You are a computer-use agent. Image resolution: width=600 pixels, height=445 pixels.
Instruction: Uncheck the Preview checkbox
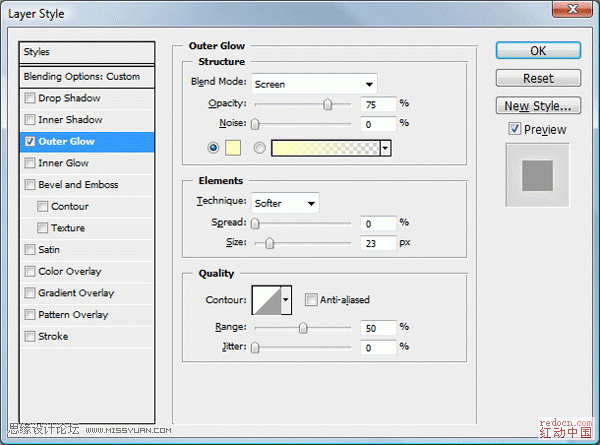pyautogui.click(x=515, y=129)
